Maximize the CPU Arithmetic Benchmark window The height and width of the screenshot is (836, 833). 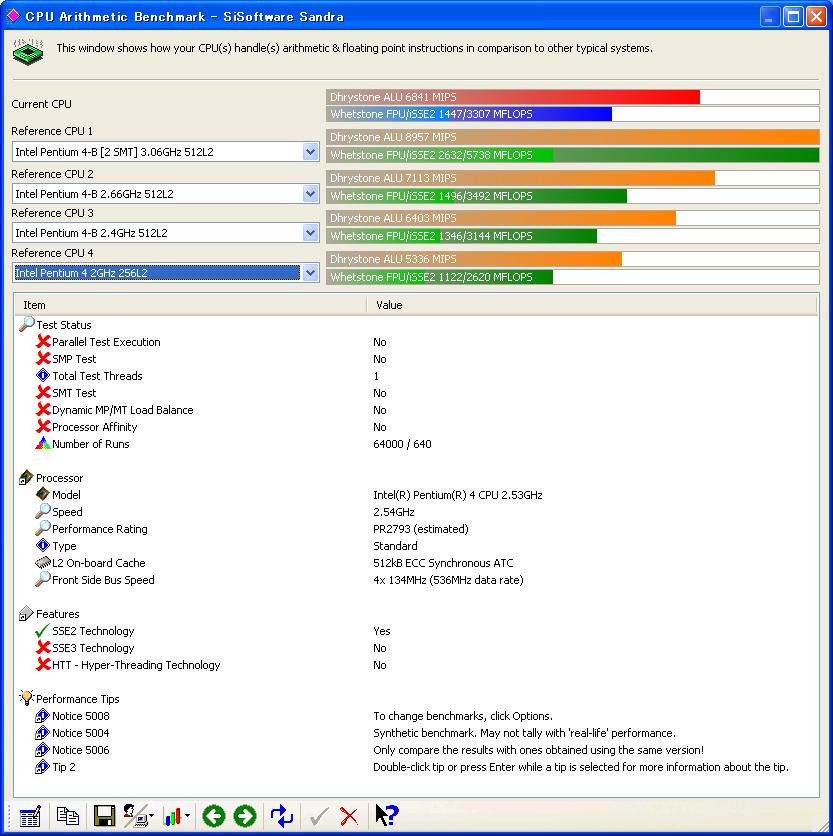click(x=793, y=17)
